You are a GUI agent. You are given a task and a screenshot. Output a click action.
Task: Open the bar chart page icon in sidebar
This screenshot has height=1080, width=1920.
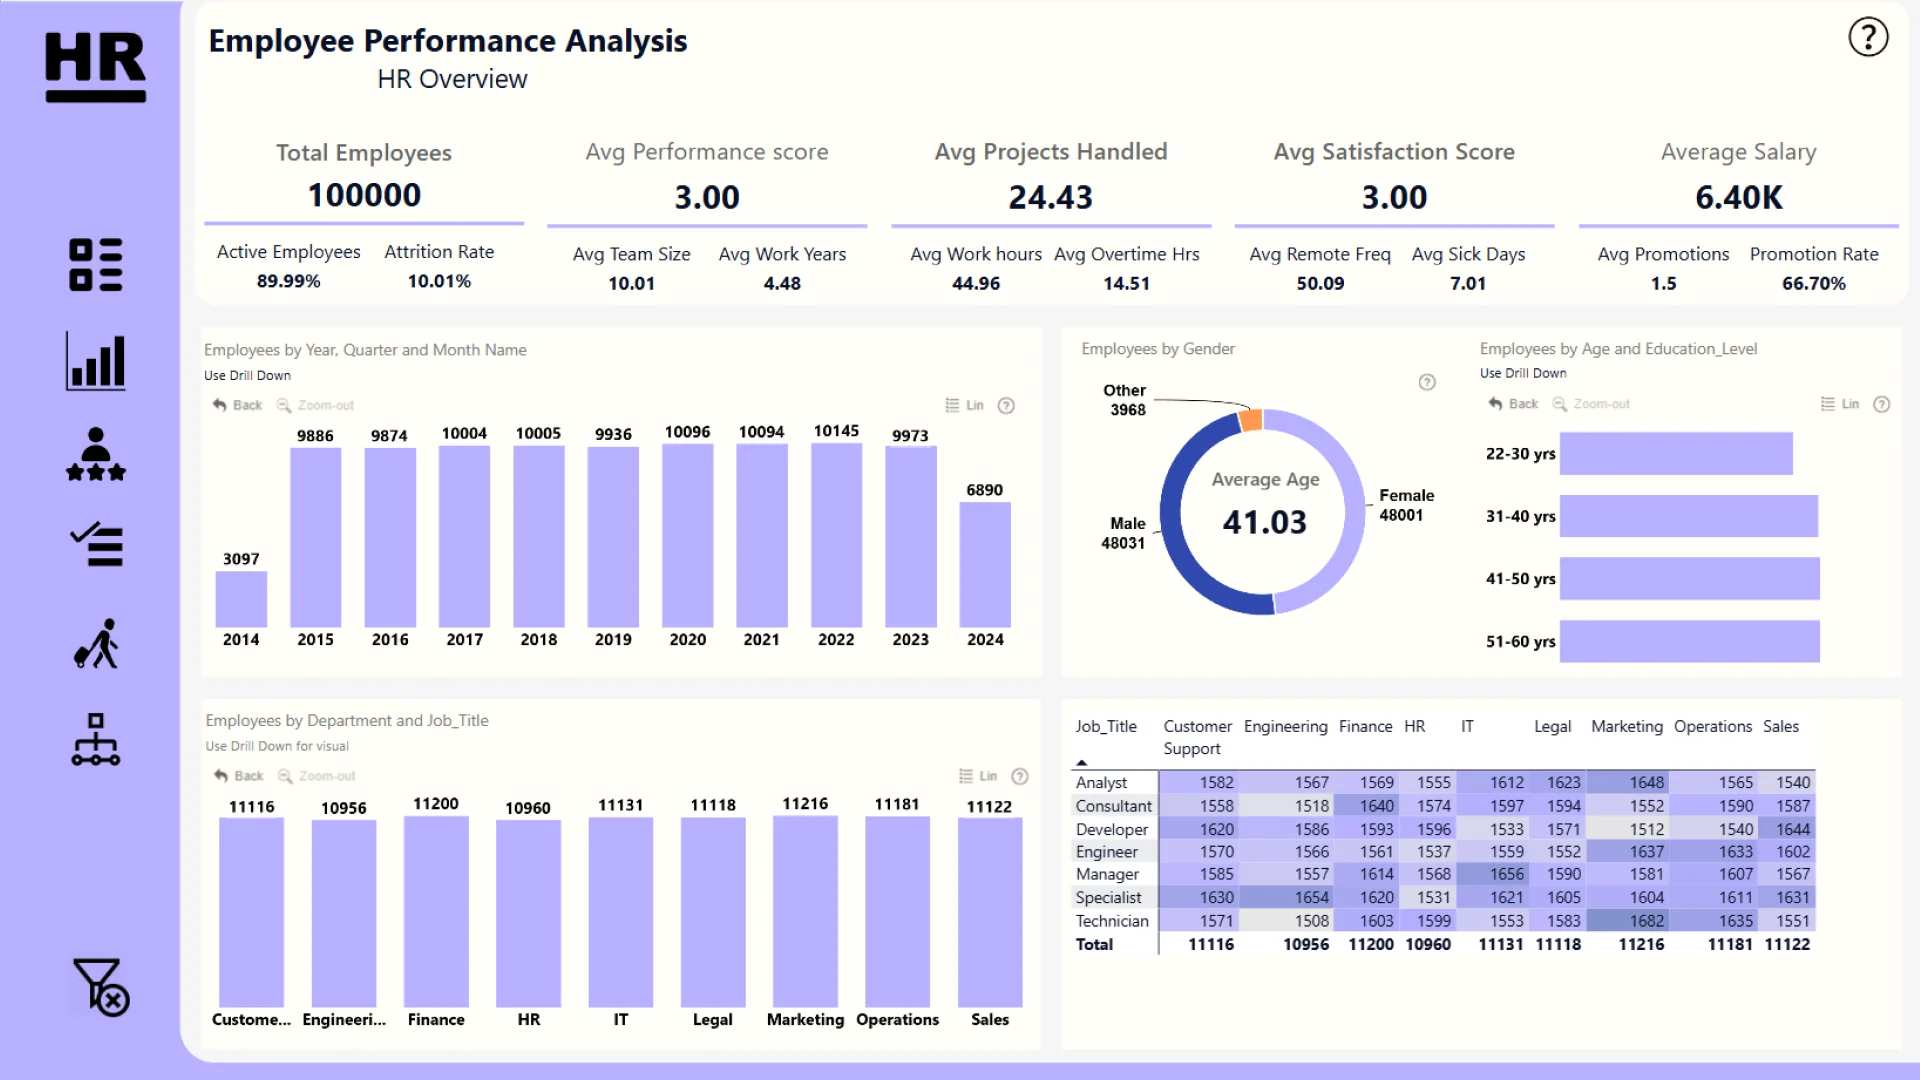pyautogui.click(x=96, y=361)
